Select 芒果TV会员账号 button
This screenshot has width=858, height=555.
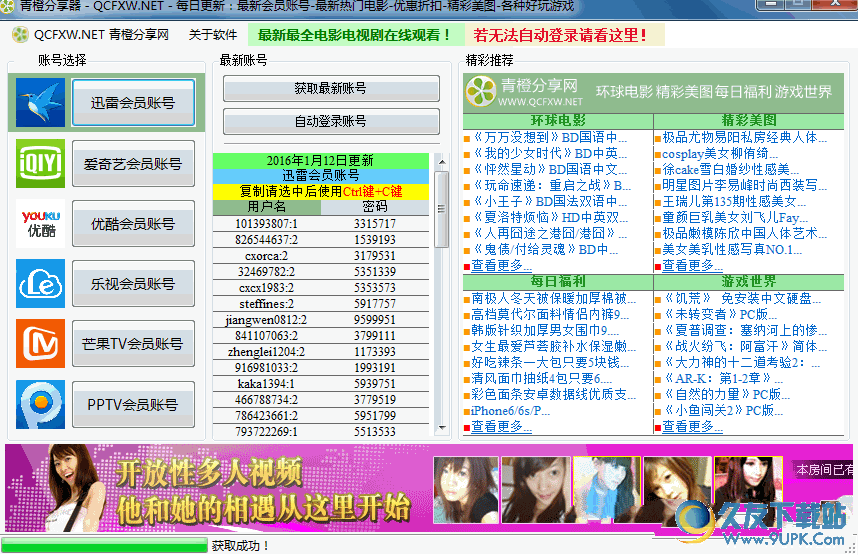tap(133, 344)
